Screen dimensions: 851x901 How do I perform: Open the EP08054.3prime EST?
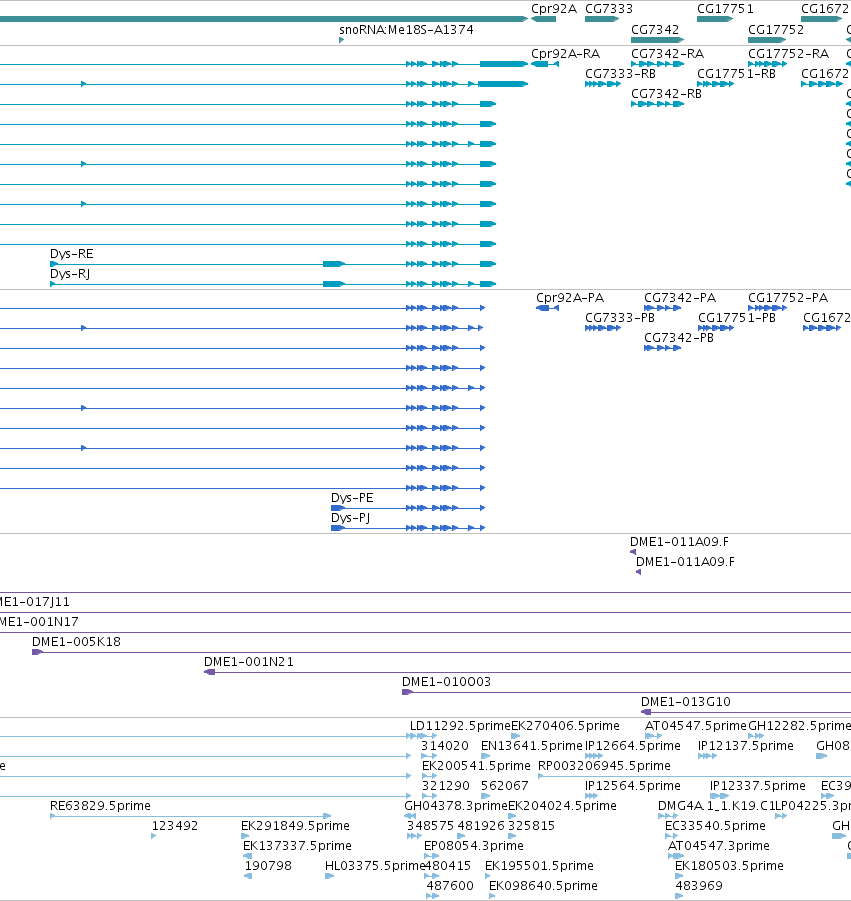[x=432, y=856]
